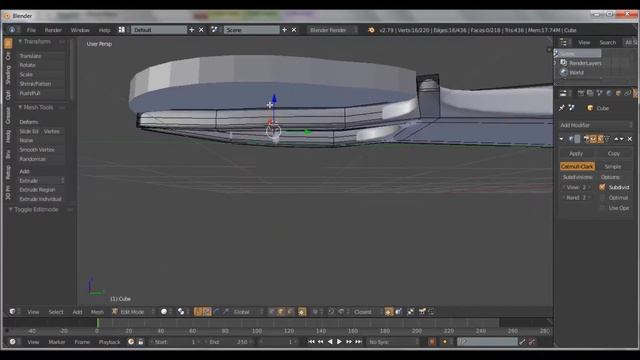
Task: Jump to the last frame
Action: click(x=358, y=342)
